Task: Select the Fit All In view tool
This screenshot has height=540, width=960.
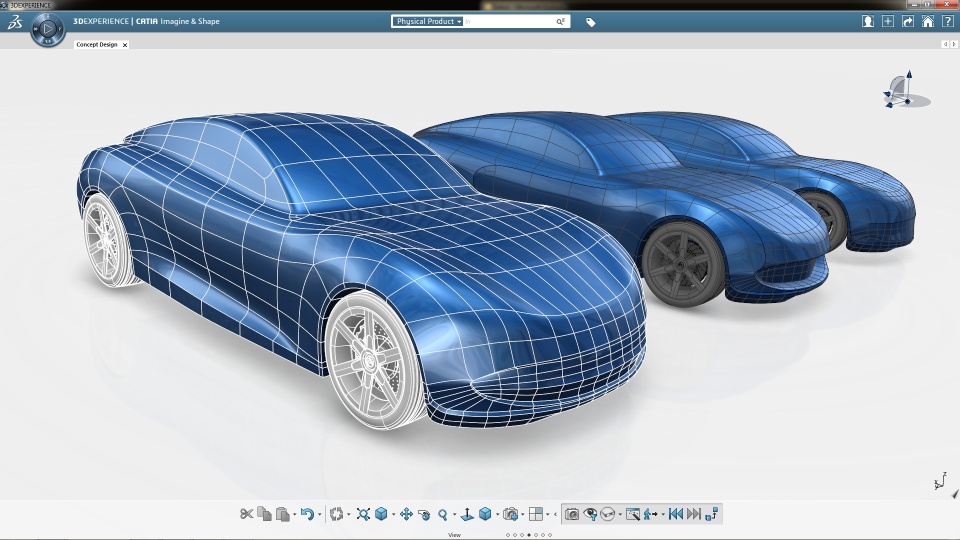Action: 363,514
